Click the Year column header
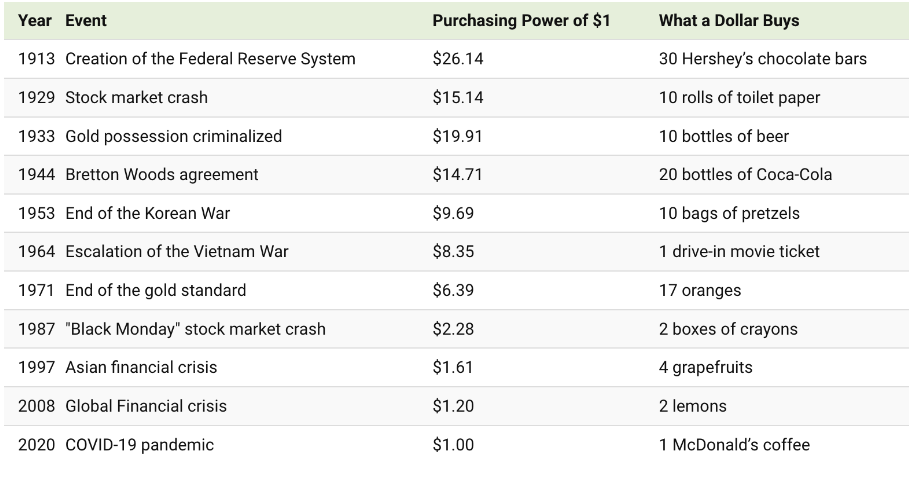Image resolution: width=918 pixels, height=479 pixels. [x=35, y=20]
